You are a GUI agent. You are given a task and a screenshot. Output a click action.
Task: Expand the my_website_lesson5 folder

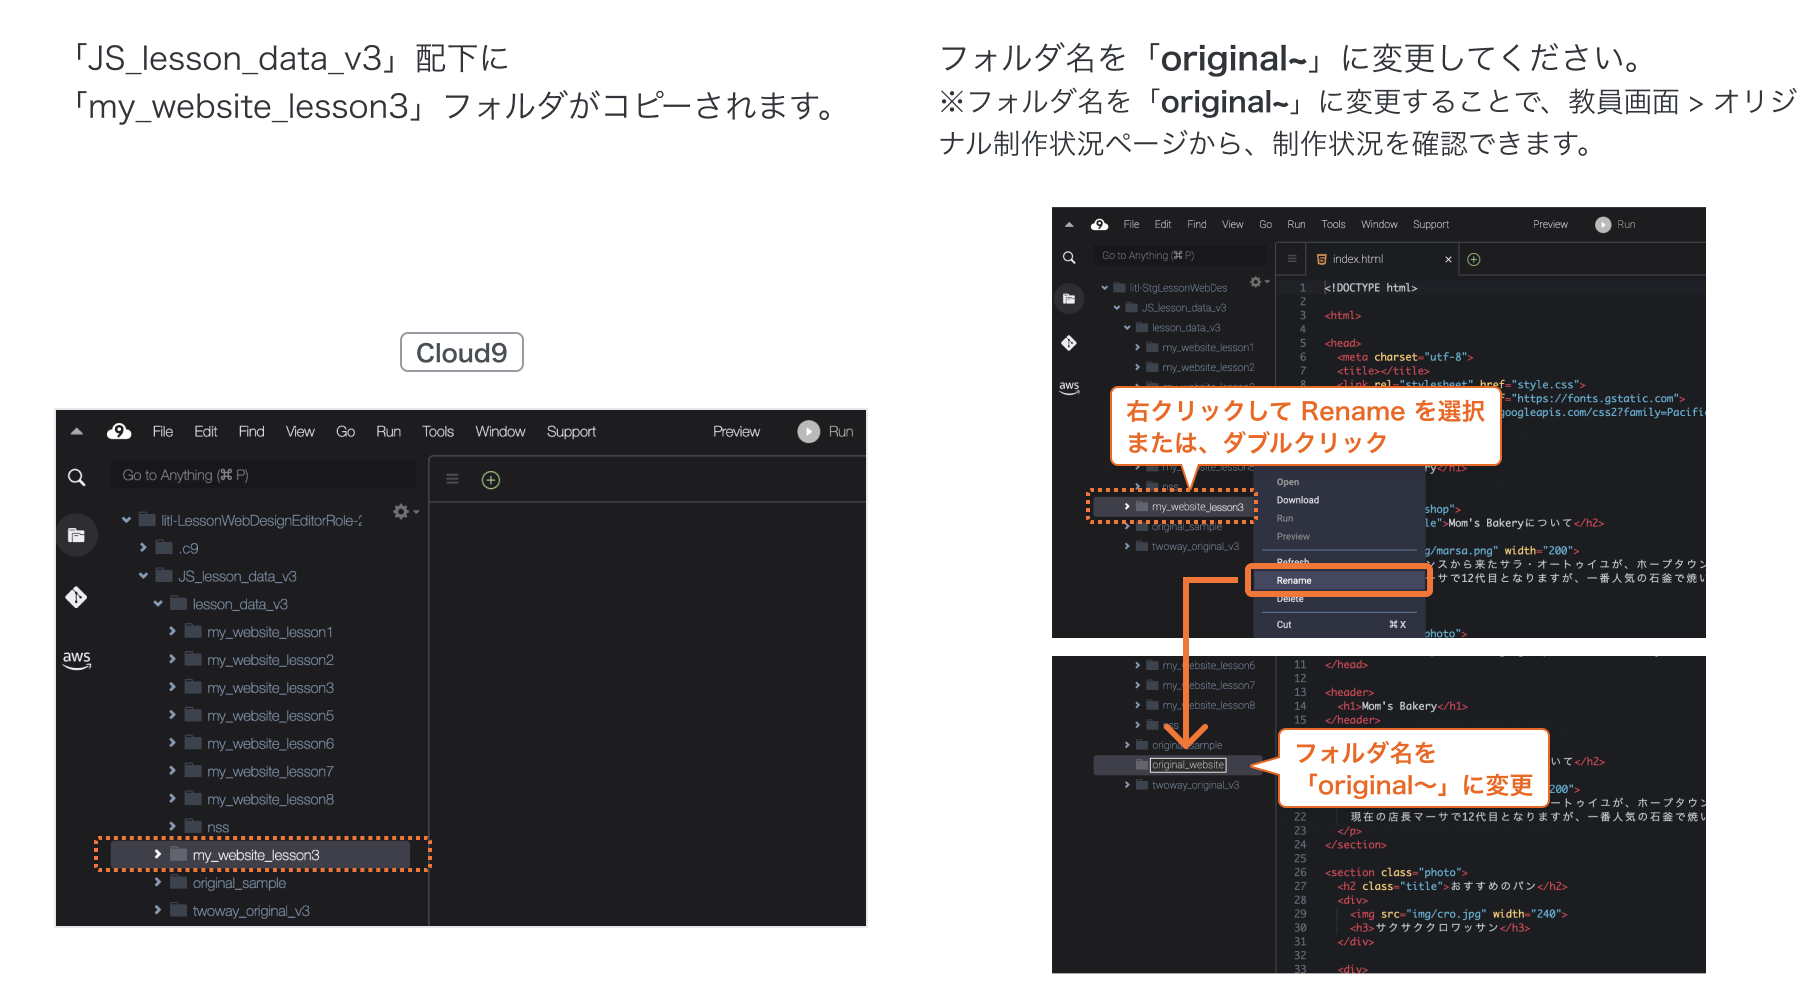tap(172, 716)
